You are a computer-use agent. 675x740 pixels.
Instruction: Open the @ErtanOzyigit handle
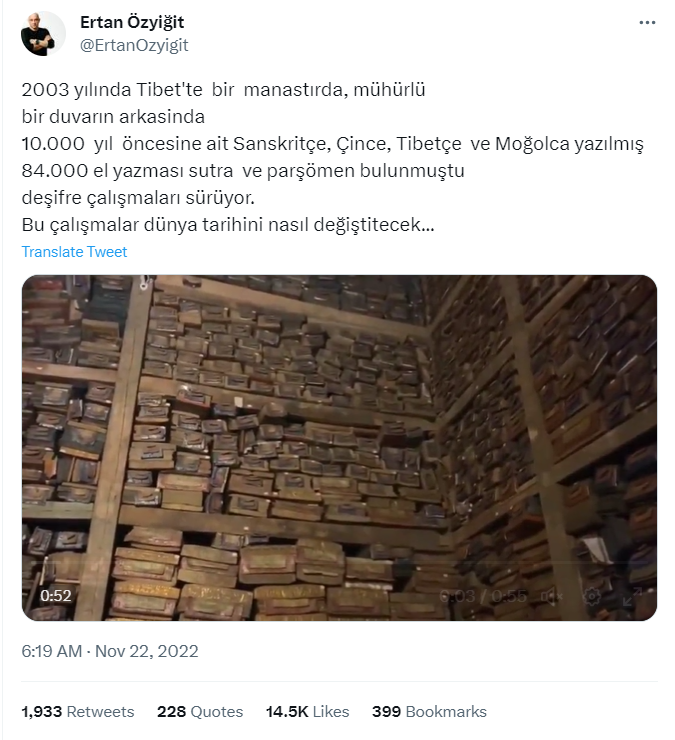[x=134, y=45]
